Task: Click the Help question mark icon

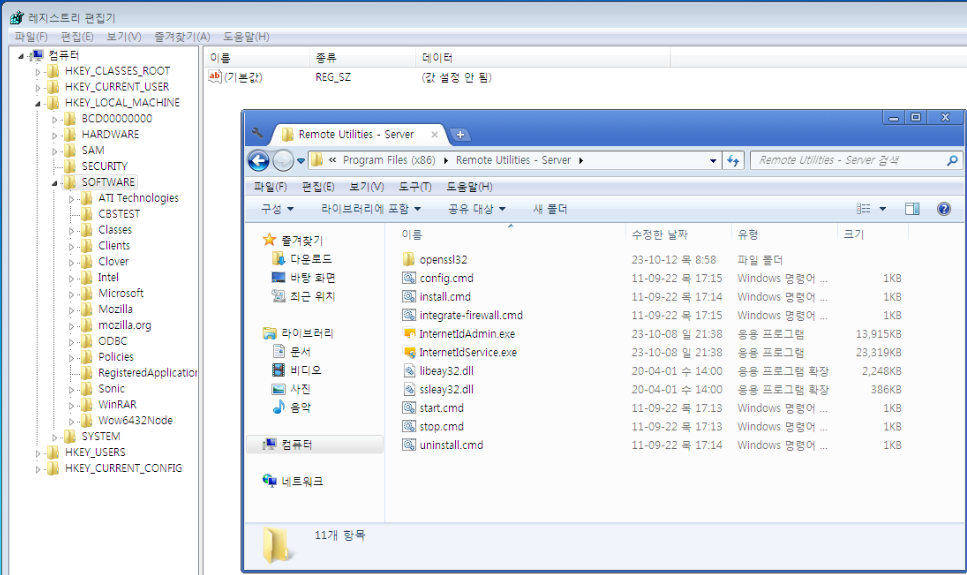Action: (942, 209)
